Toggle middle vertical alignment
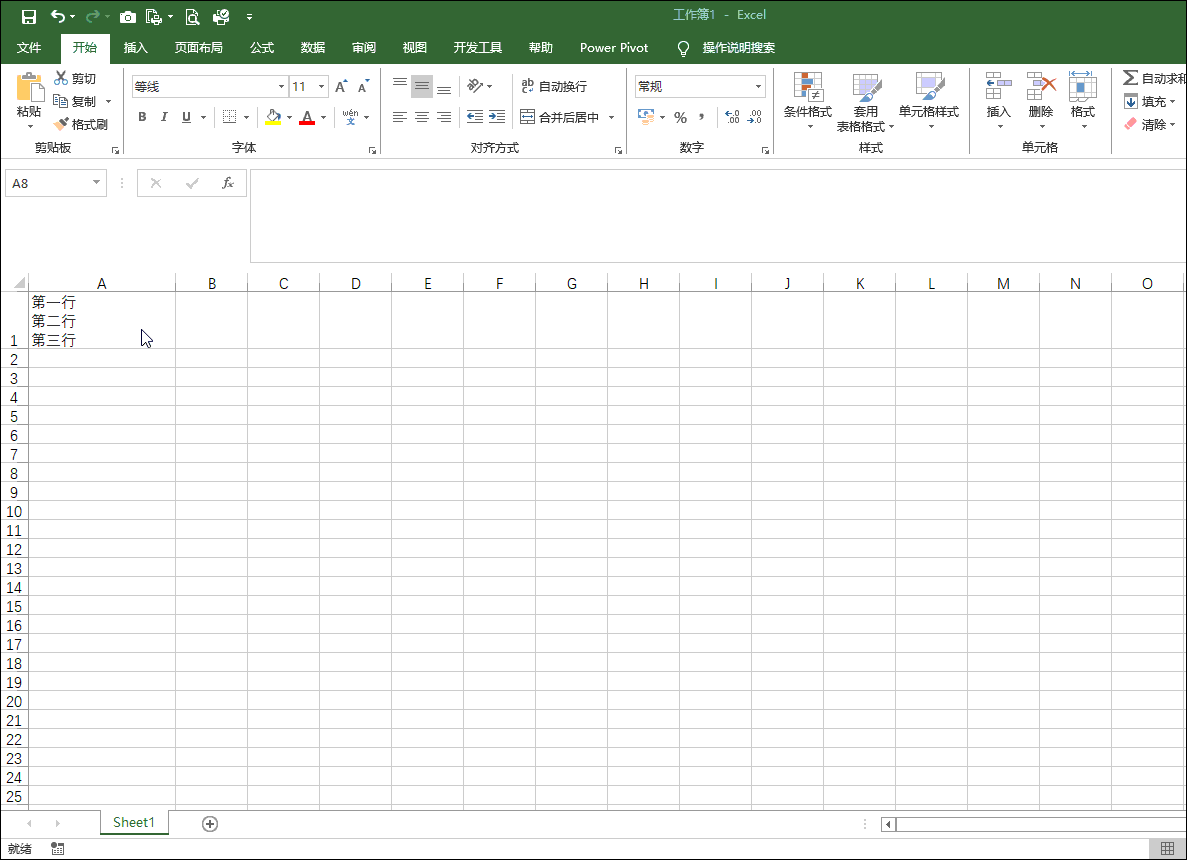This screenshot has height=860, width=1187. 422,86
